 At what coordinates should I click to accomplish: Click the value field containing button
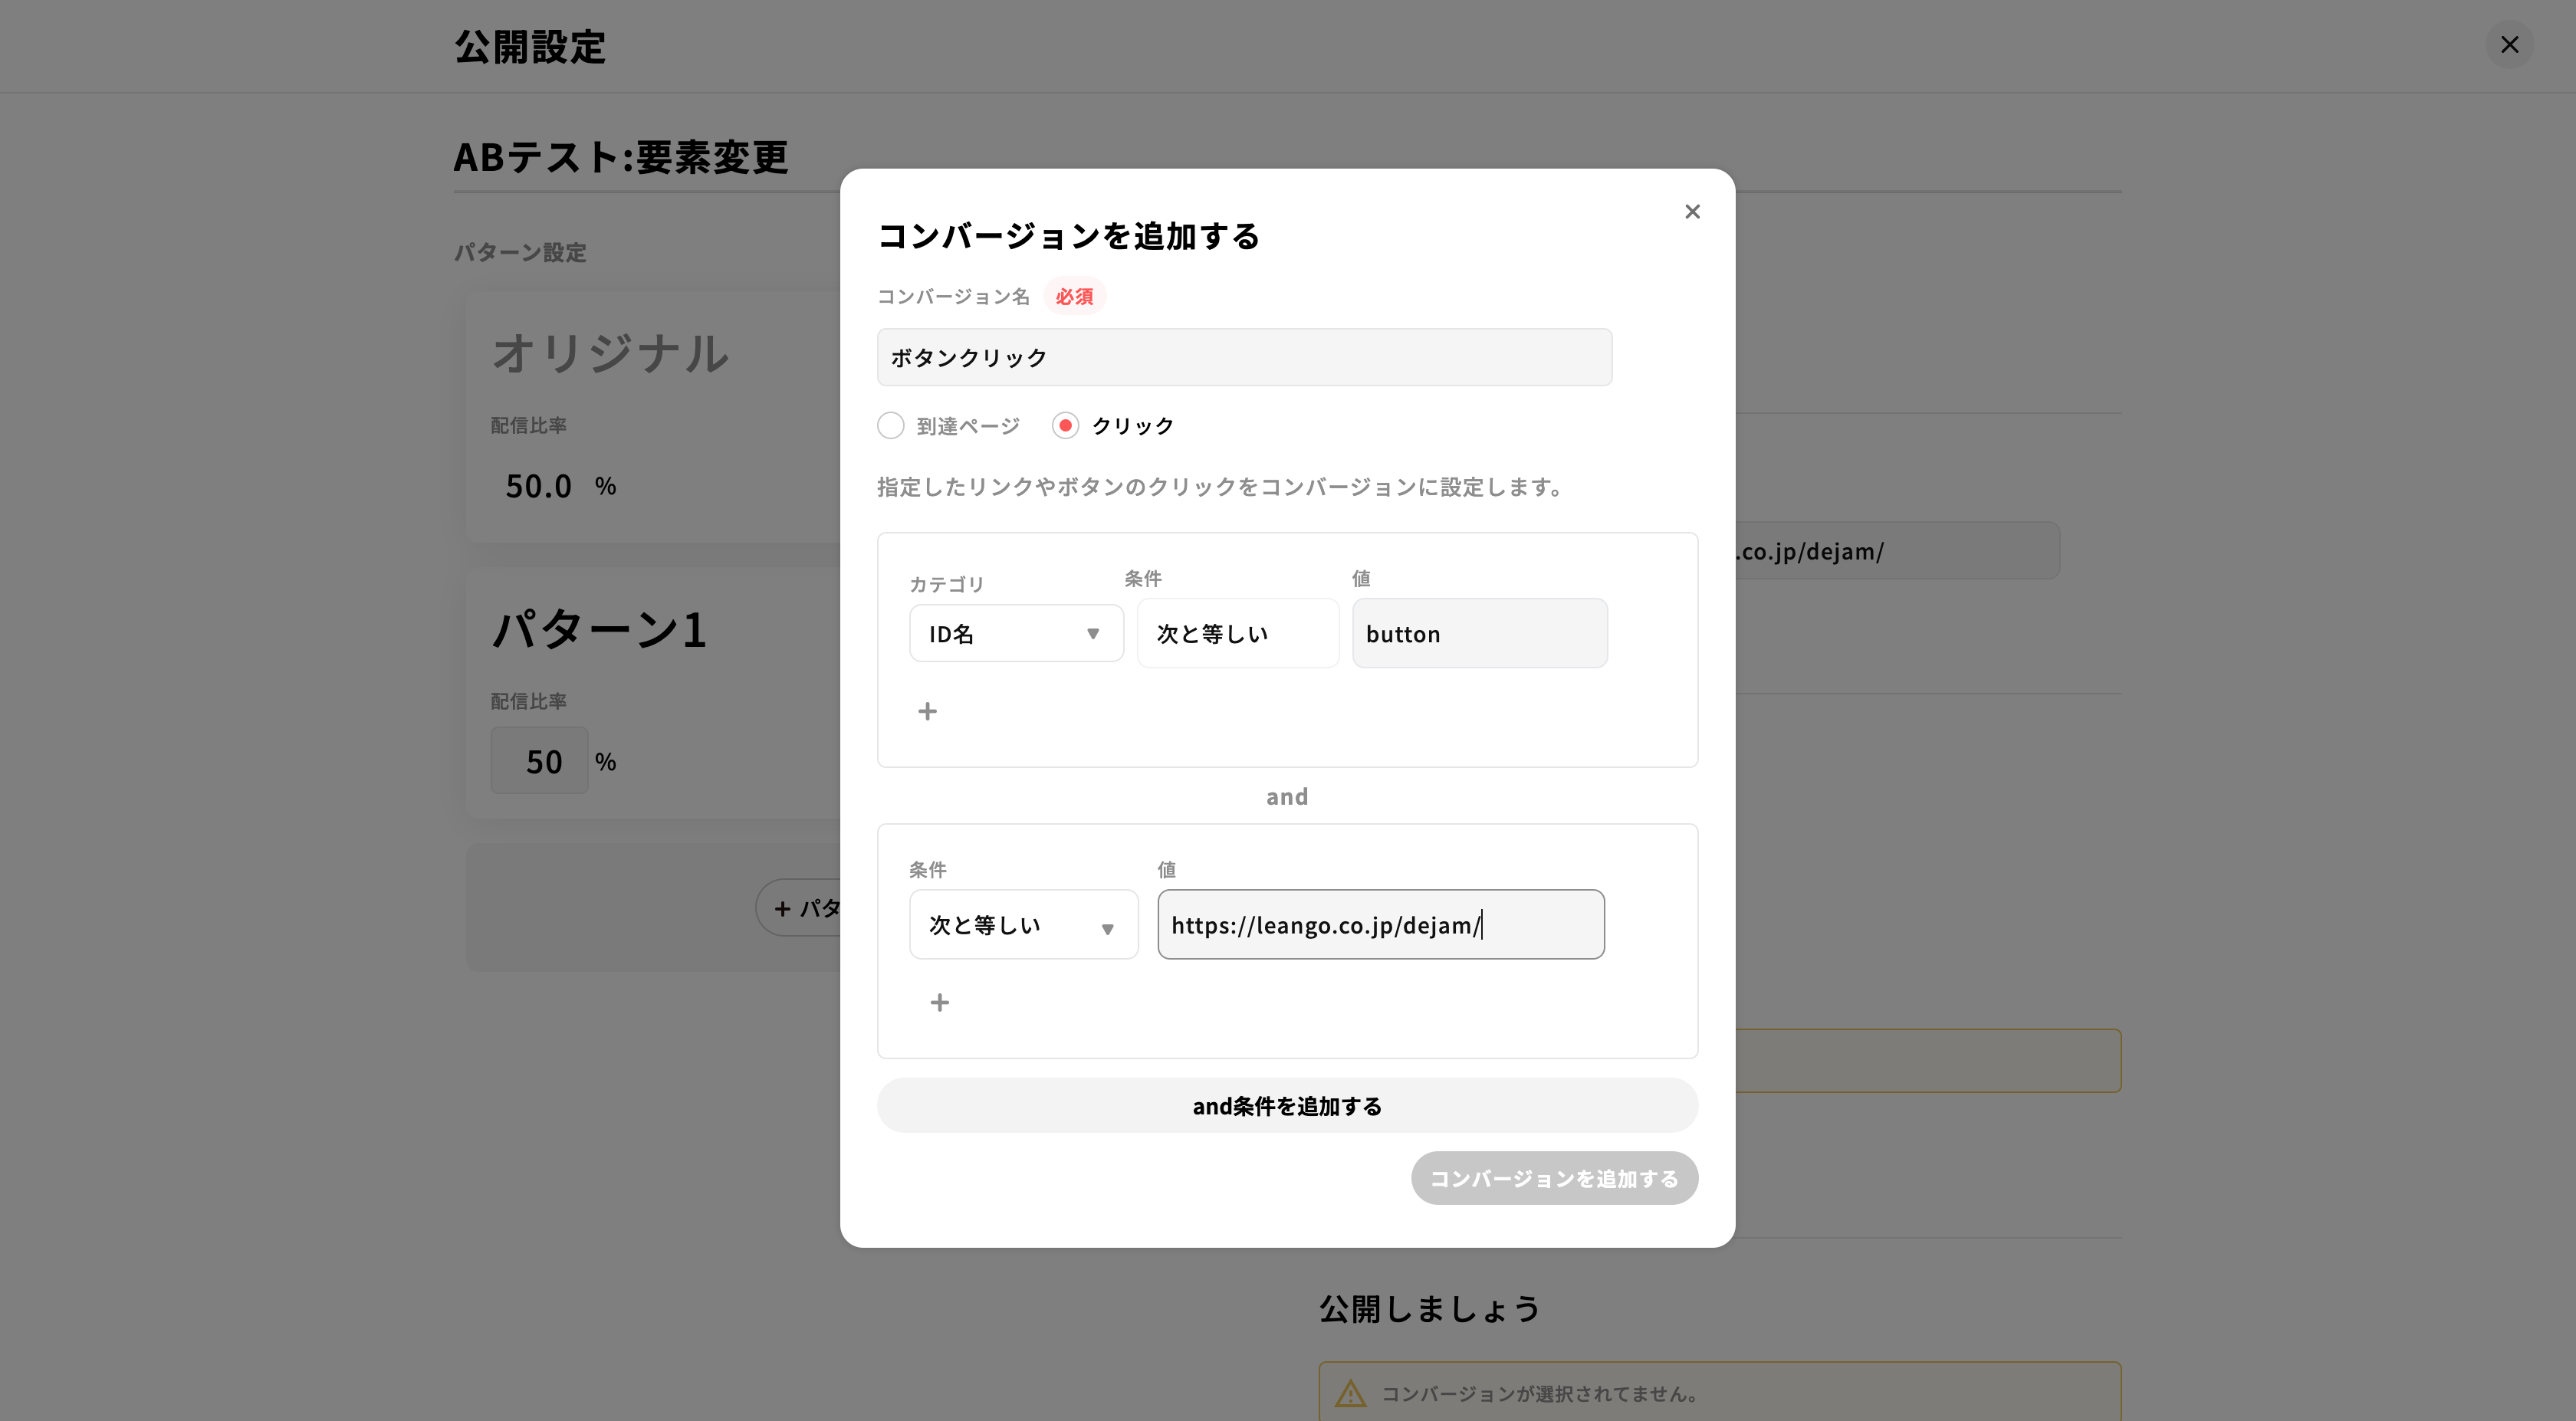click(1479, 633)
